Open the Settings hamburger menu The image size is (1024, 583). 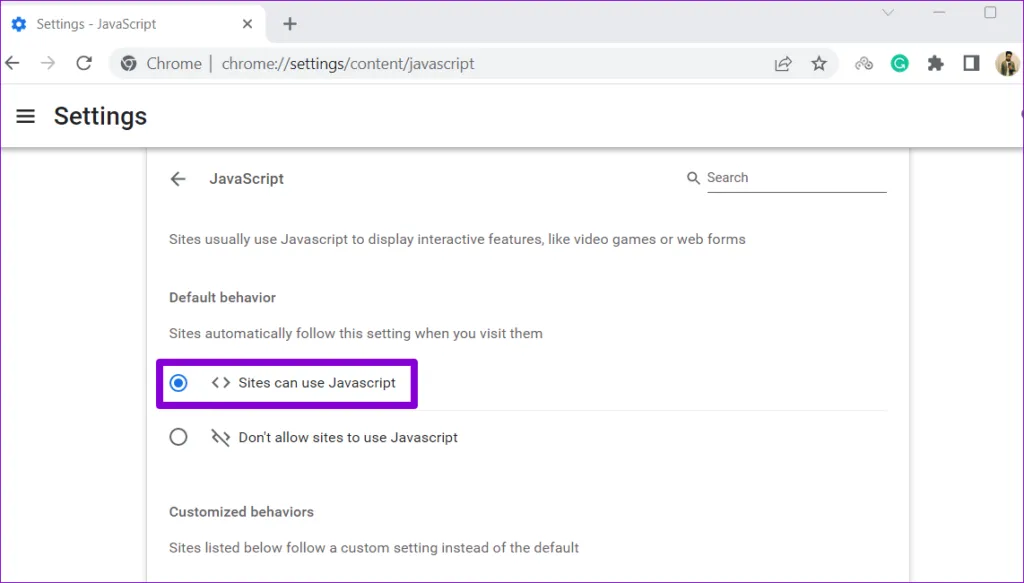click(26, 116)
